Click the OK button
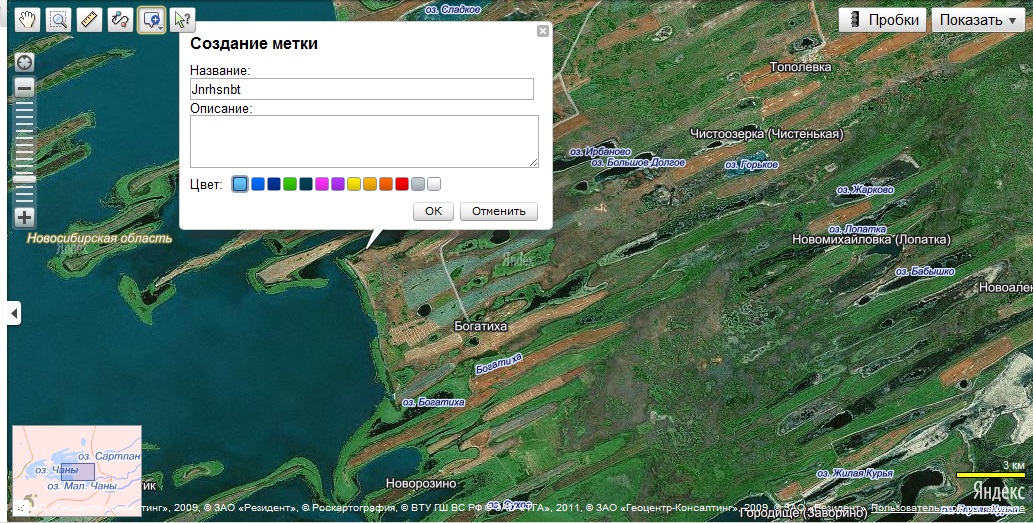Viewport: 1033px width, 523px height. pyautogui.click(x=433, y=211)
